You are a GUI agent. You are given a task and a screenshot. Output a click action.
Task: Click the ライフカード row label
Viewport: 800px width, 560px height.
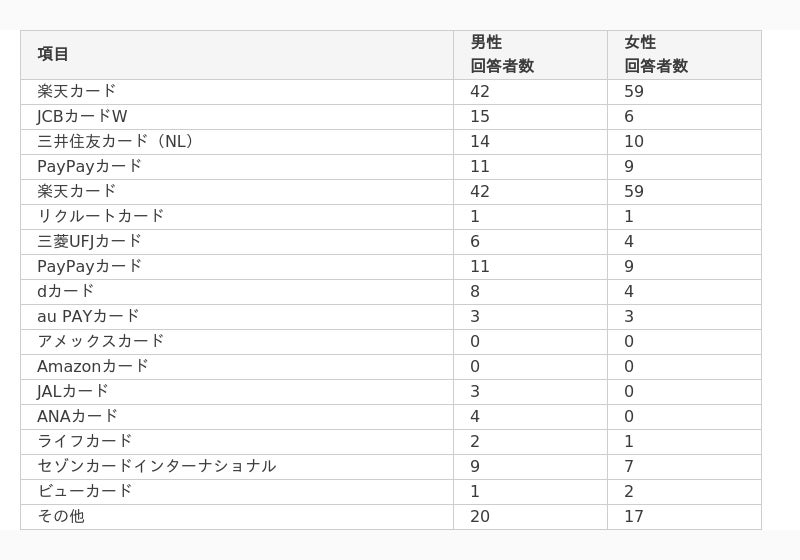85,441
